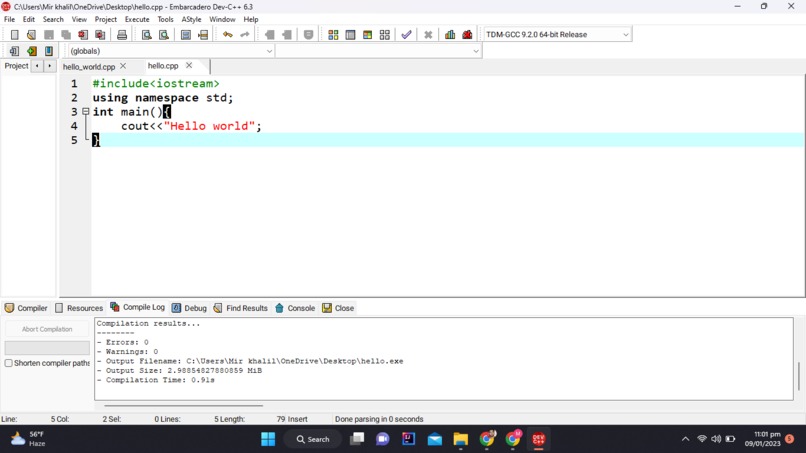
Task: Create a new source file from toolbar
Action: (x=14, y=34)
